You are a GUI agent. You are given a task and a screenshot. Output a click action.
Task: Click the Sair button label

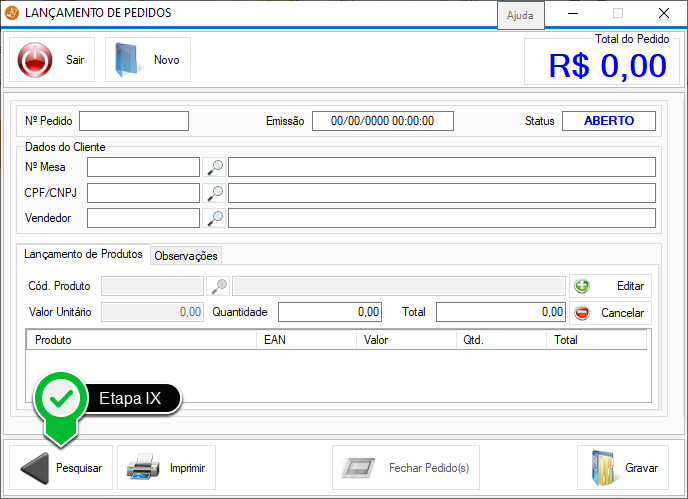click(x=75, y=60)
